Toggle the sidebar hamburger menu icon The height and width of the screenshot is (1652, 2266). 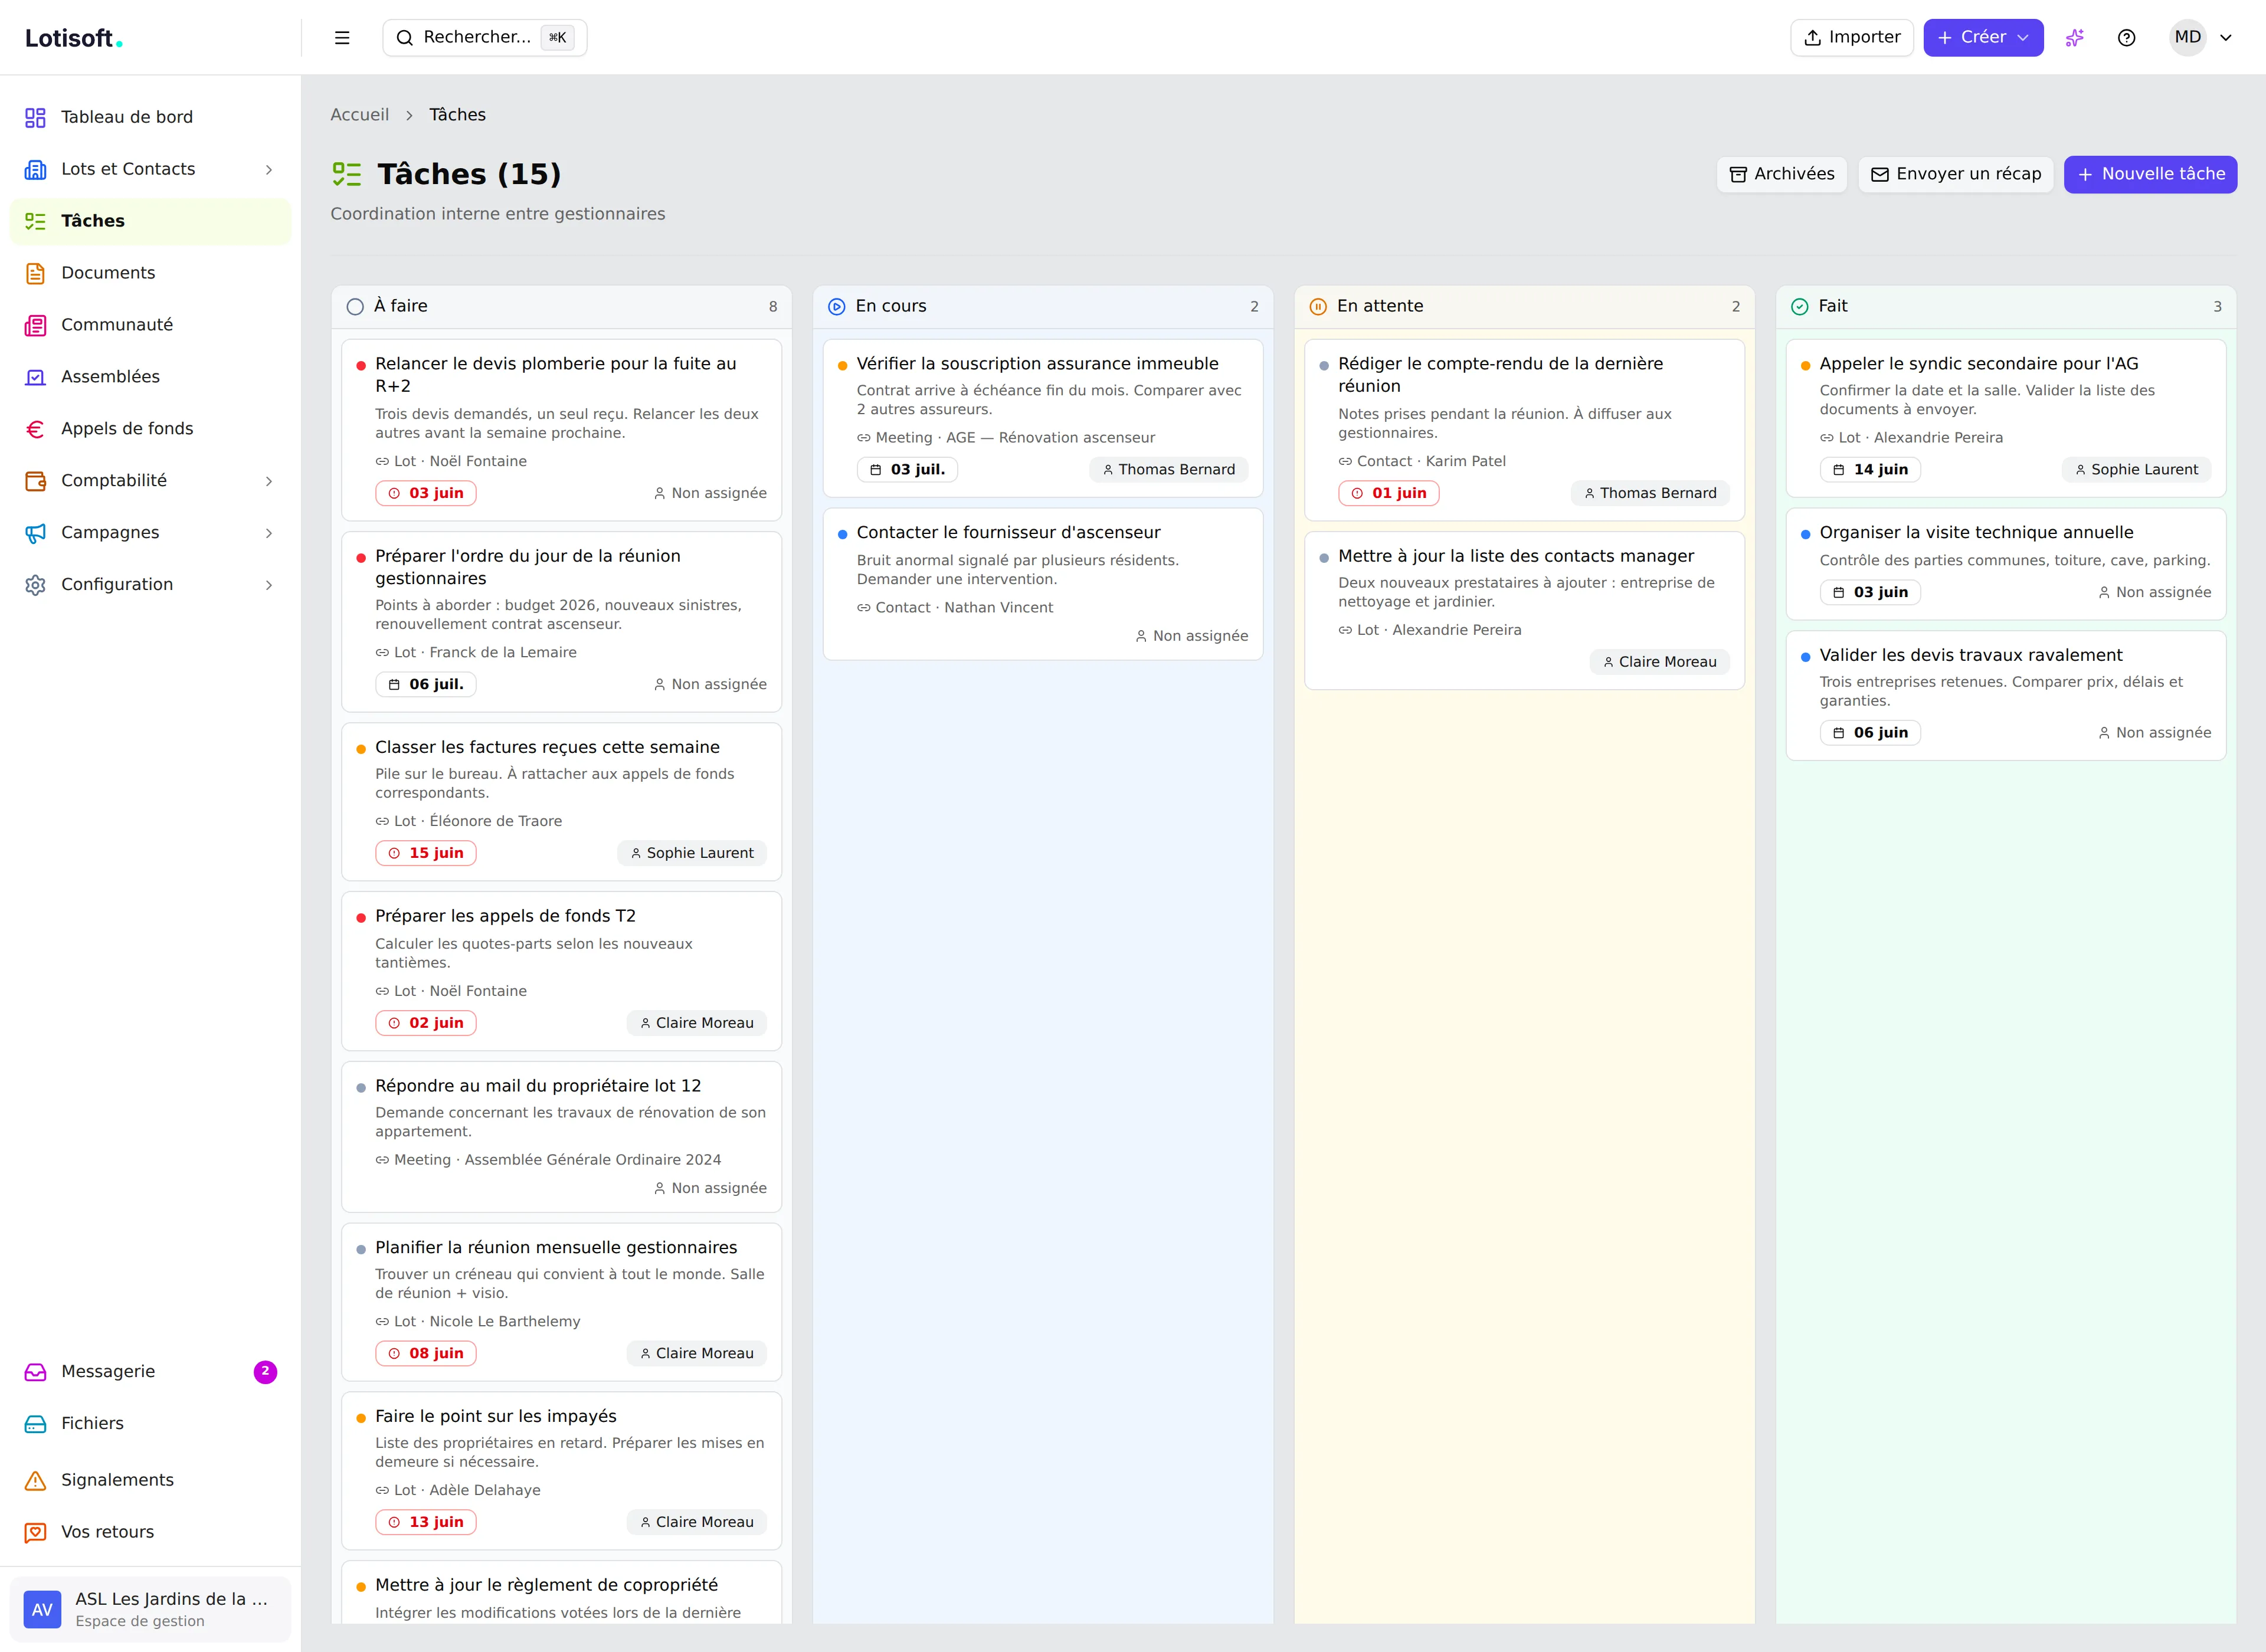point(342,38)
